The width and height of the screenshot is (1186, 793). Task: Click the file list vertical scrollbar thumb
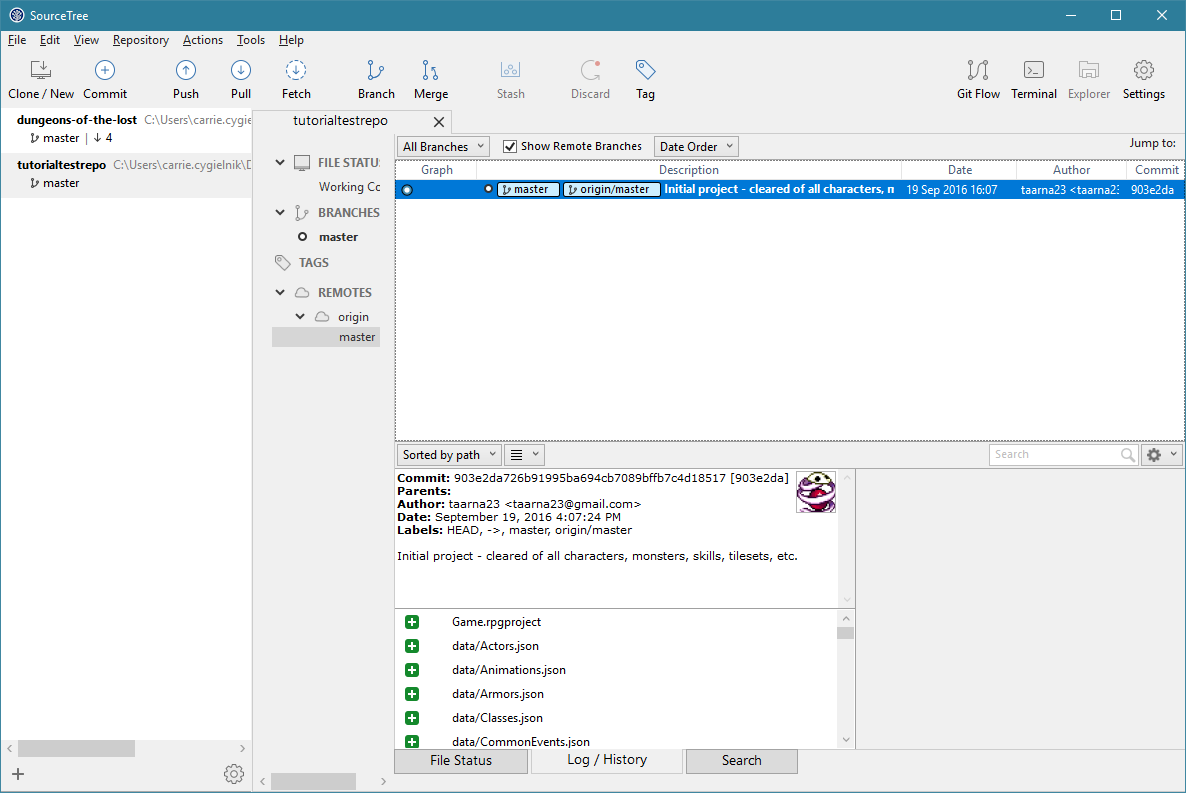846,633
